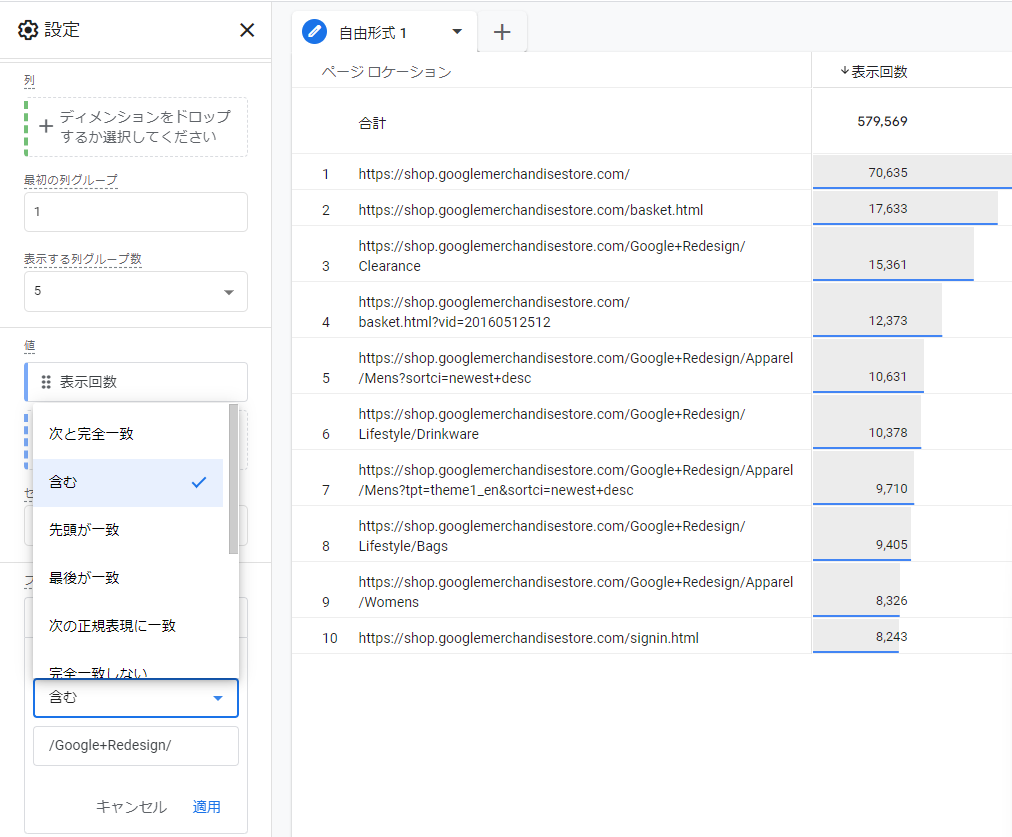This screenshot has height=837, width=1012.
Task: Click the match type list scrollbar
Action: coord(233,479)
